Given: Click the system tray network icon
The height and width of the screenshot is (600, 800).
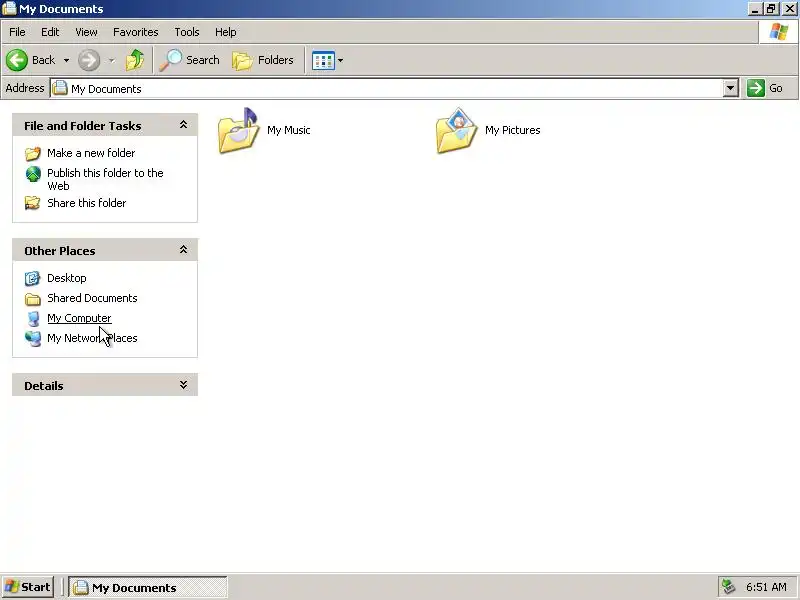Looking at the screenshot, I should (x=729, y=587).
